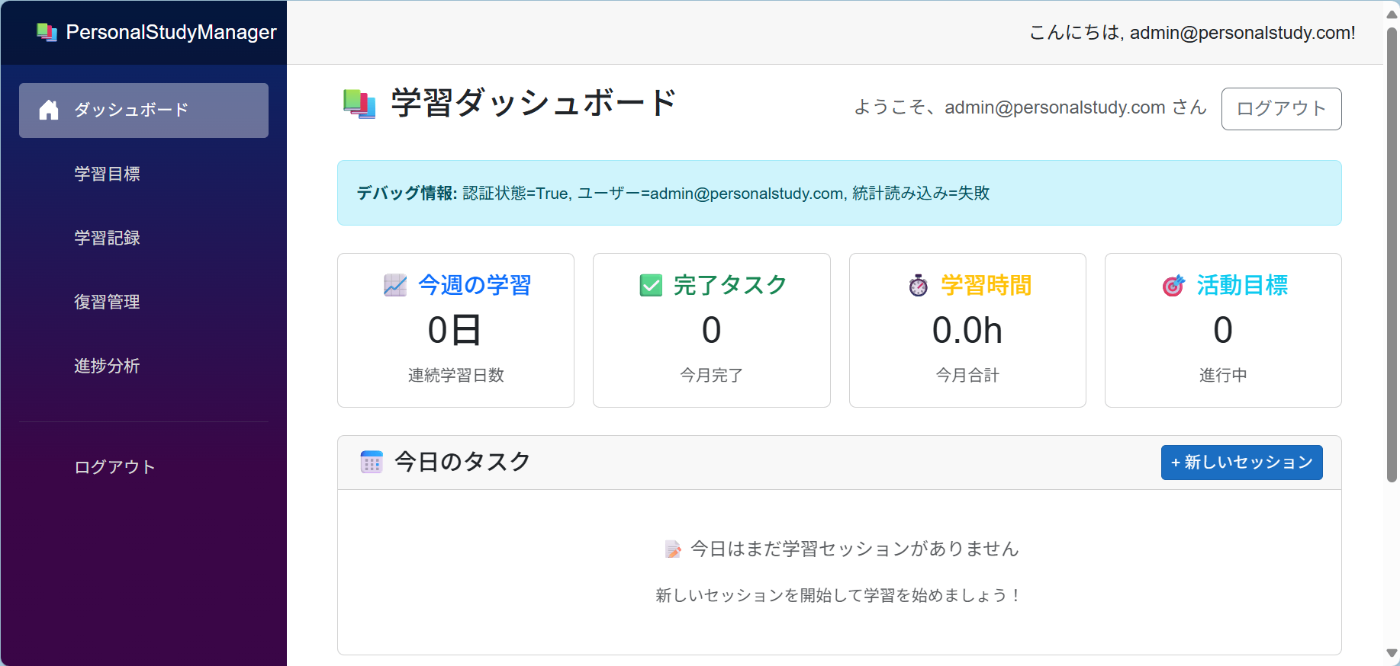Click the memo icon in empty session message
The image size is (1400, 666).
[x=673, y=549]
